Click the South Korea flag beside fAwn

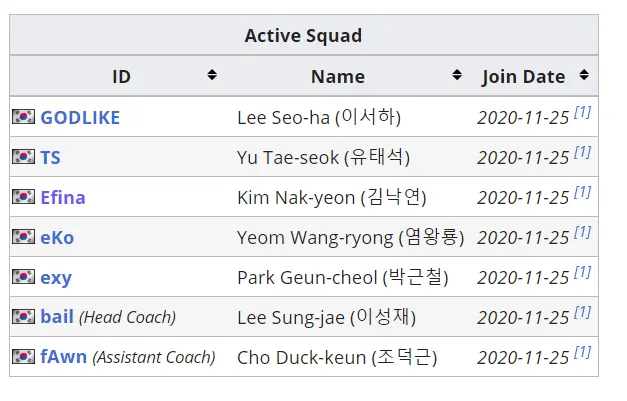[x=23, y=357]
